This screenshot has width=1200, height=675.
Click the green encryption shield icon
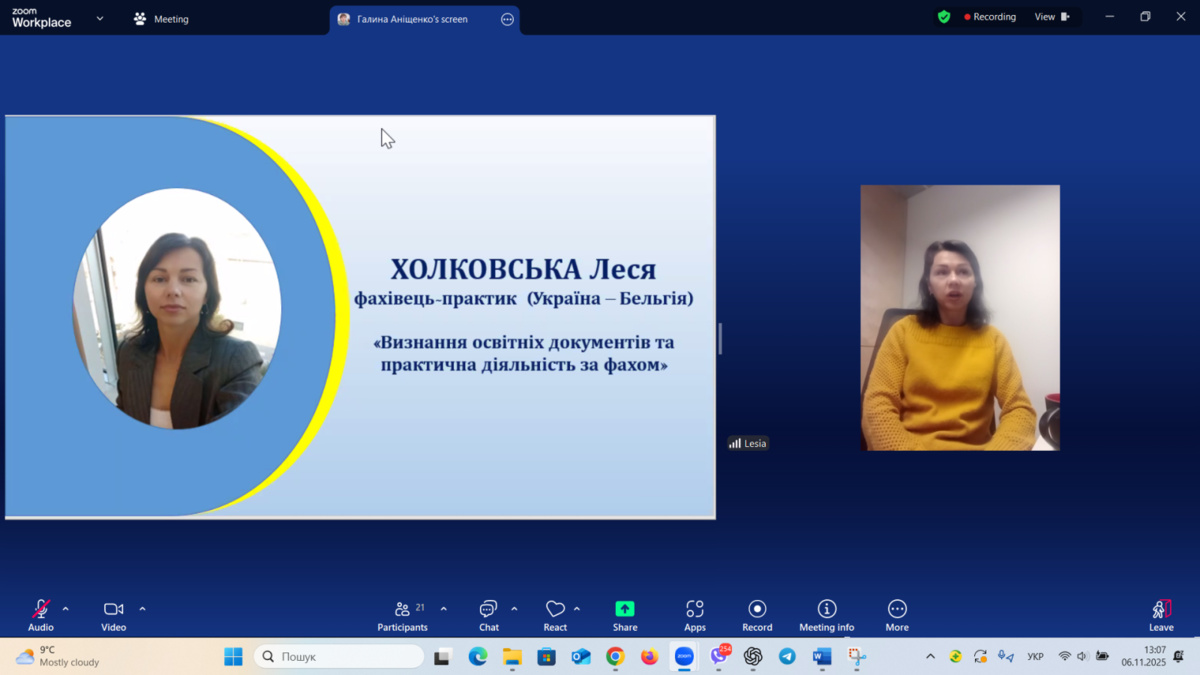(944, 17)
